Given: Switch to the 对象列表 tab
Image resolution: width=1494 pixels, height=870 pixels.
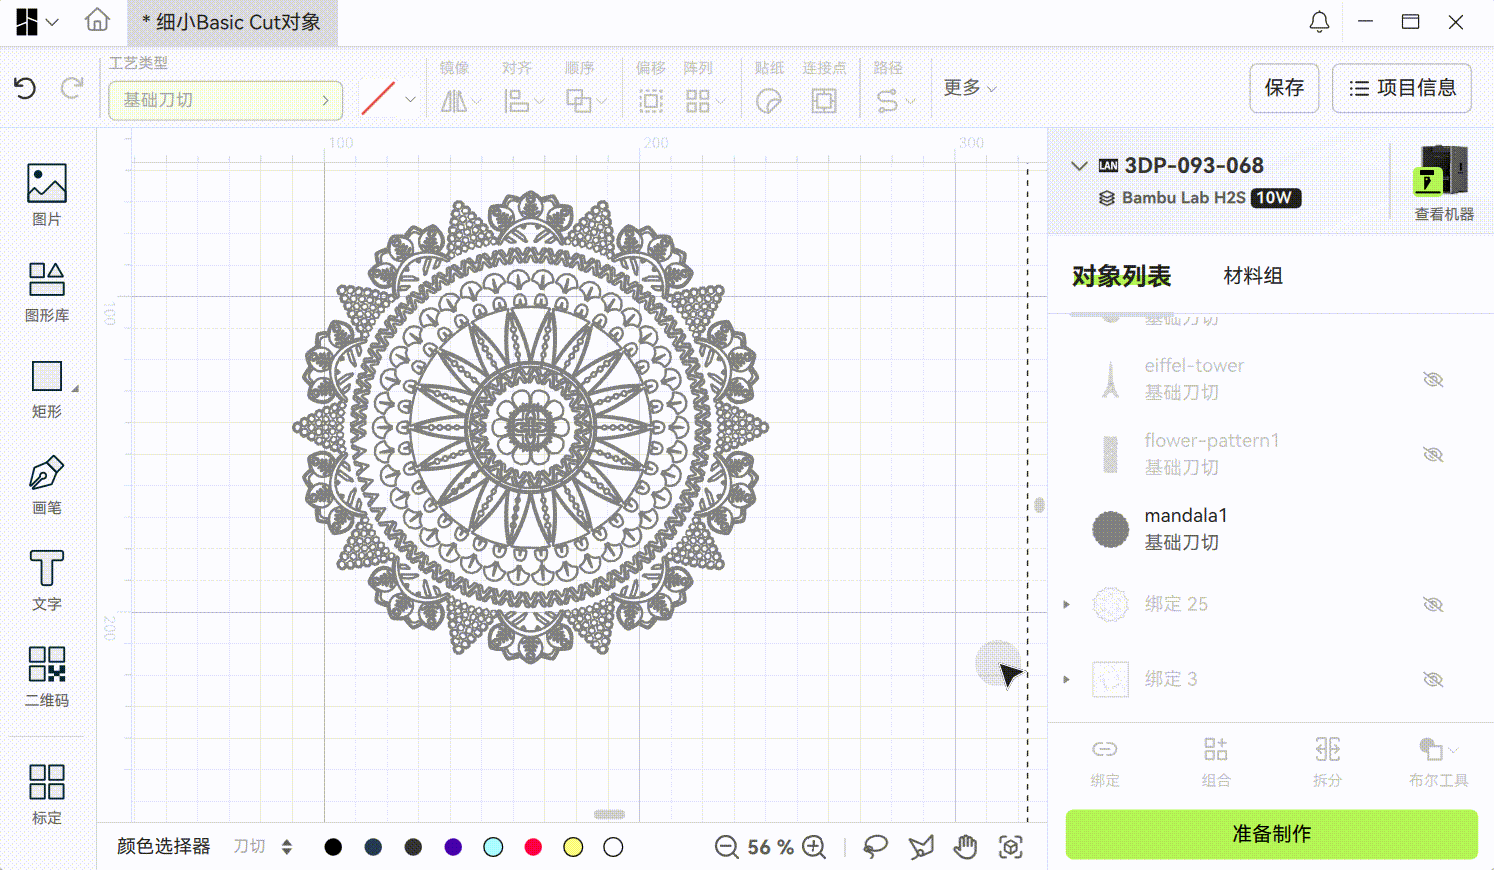Looking at the screenshot, I should [x=1121, y=276].
